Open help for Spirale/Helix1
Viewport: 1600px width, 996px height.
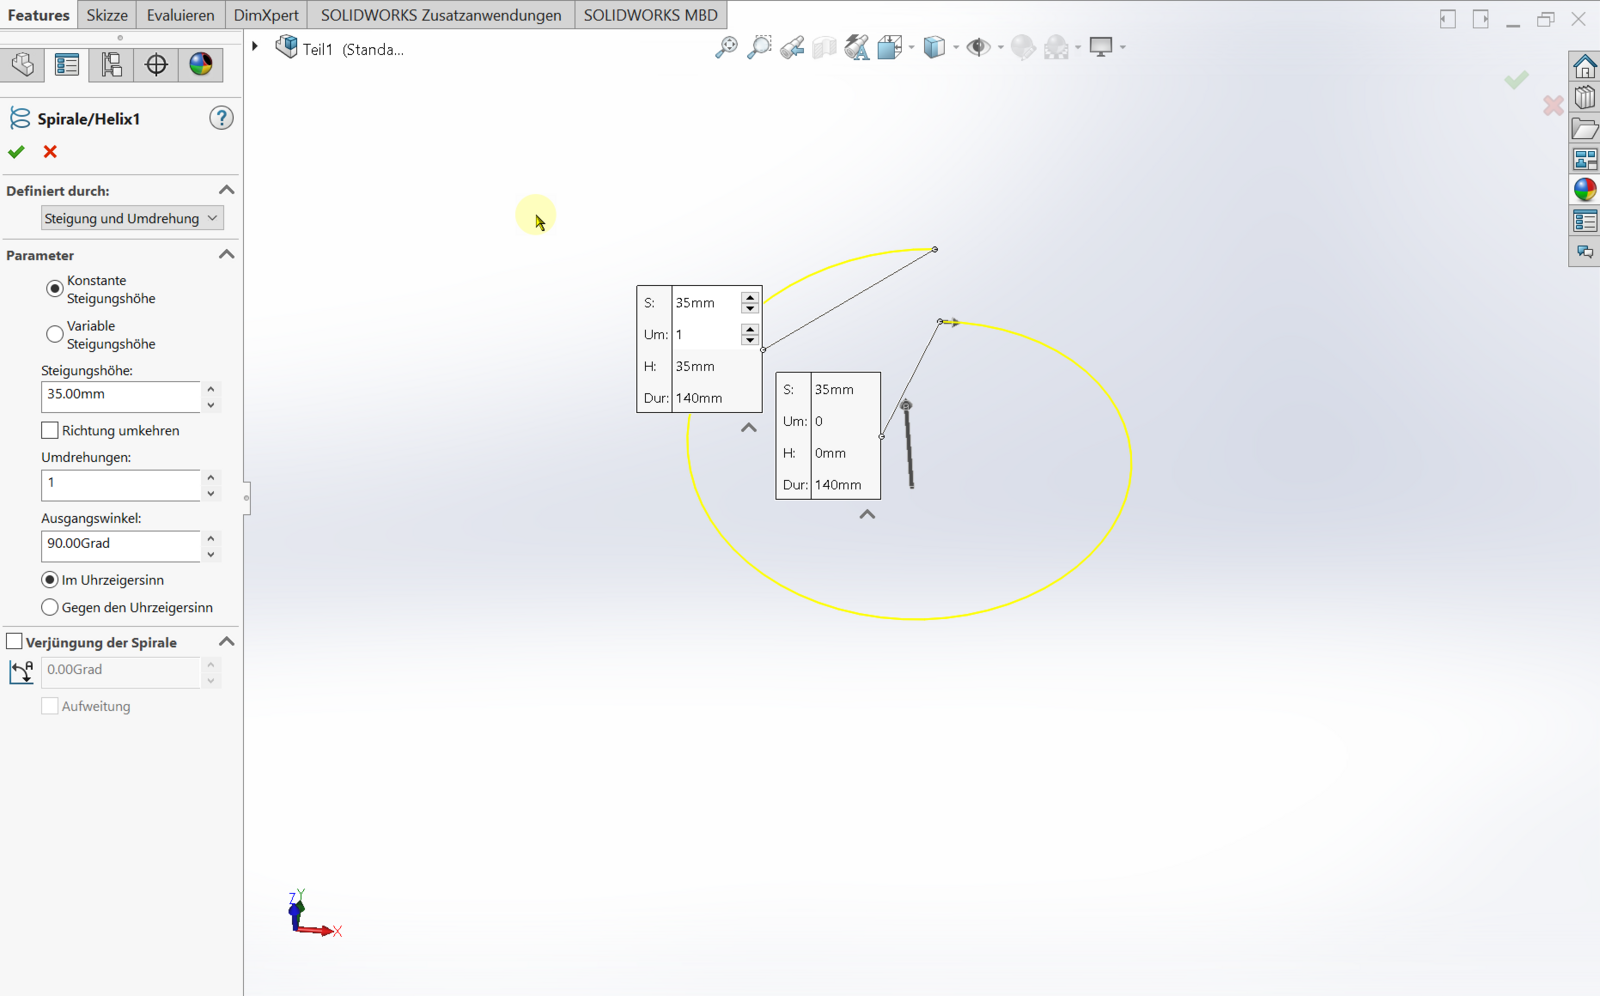(x=221, y=118)
